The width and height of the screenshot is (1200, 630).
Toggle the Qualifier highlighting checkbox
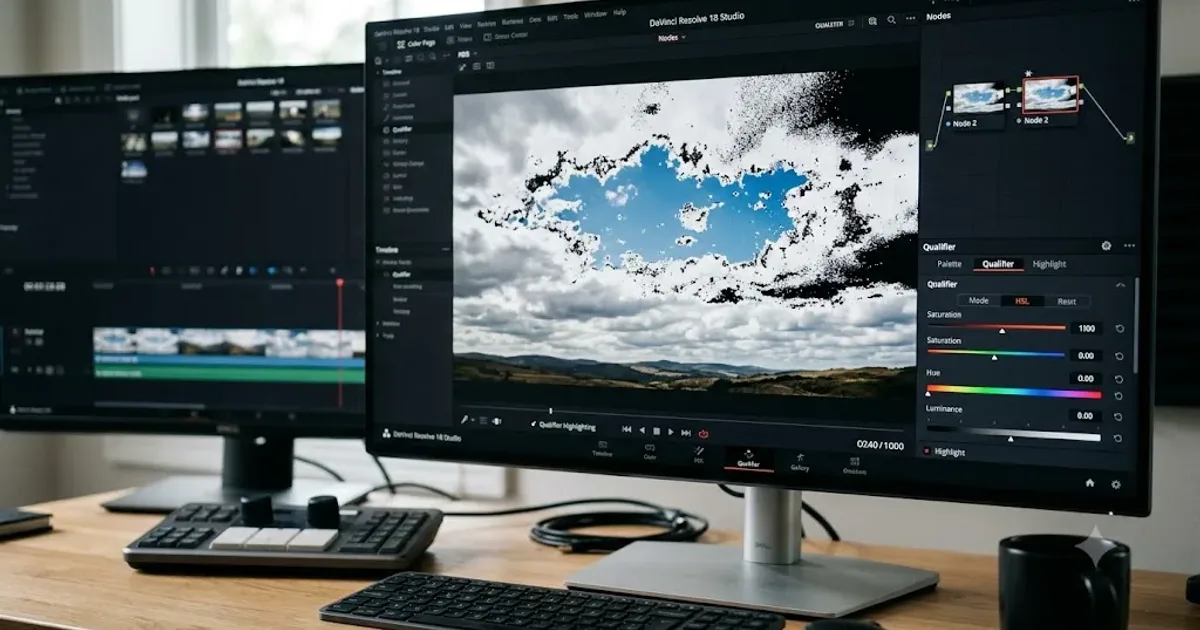click(533, 424)
